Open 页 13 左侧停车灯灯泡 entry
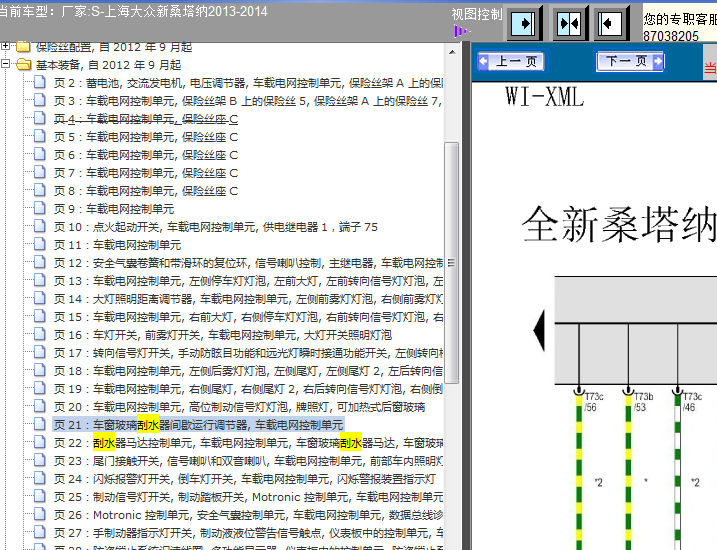The image size is (717, 550). [x=248, y=281]
